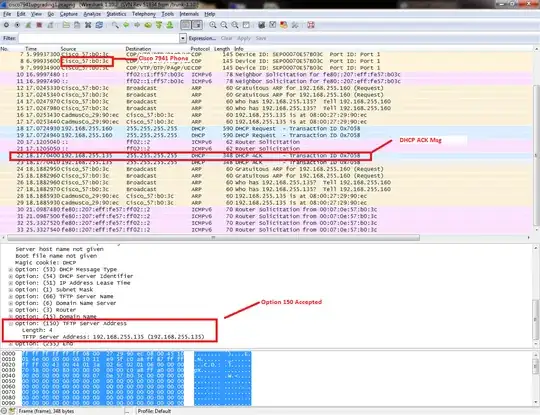Click the Save filter button

point(261,38)
